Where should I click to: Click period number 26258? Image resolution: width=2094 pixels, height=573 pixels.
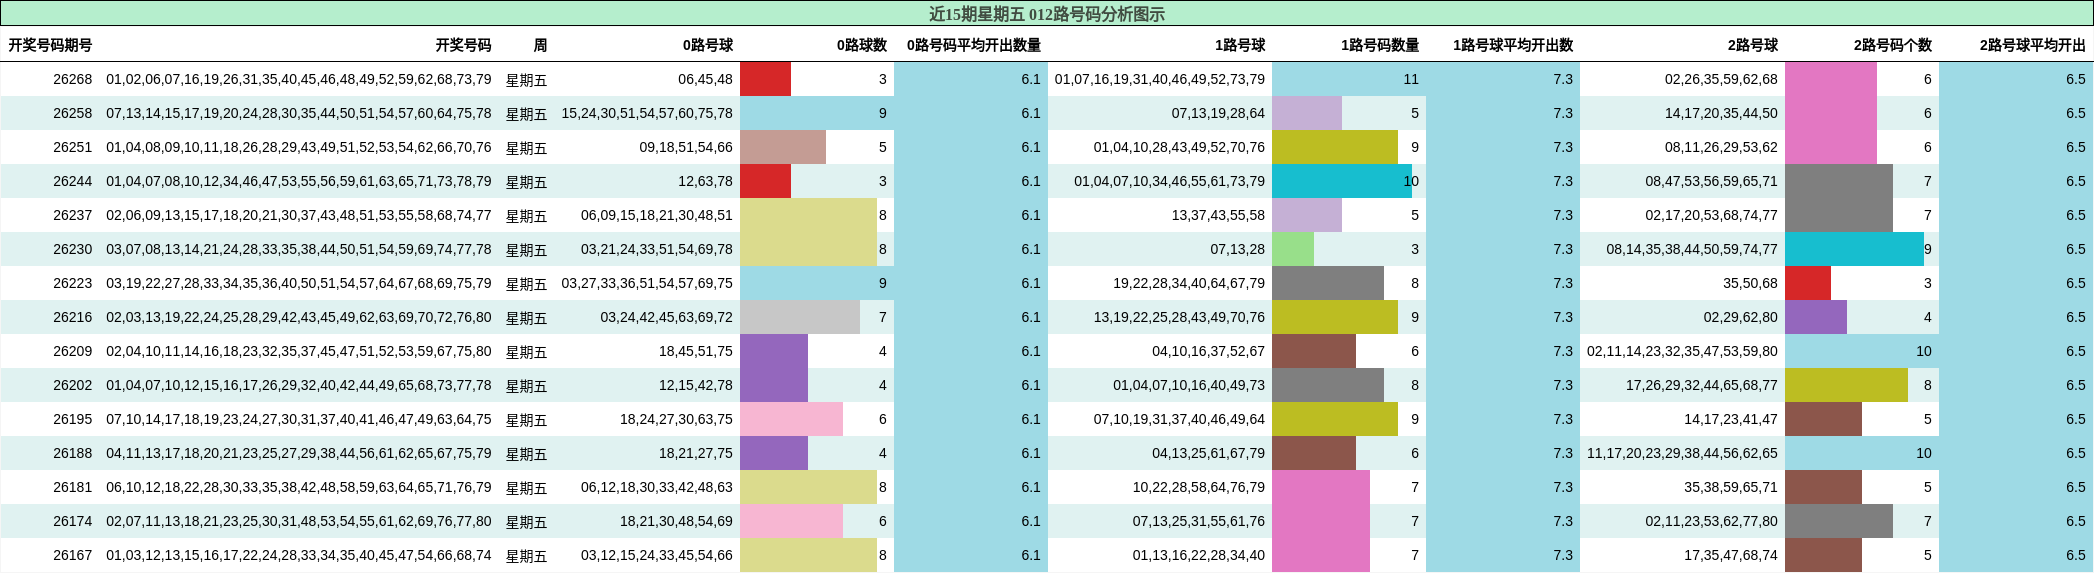72,113
